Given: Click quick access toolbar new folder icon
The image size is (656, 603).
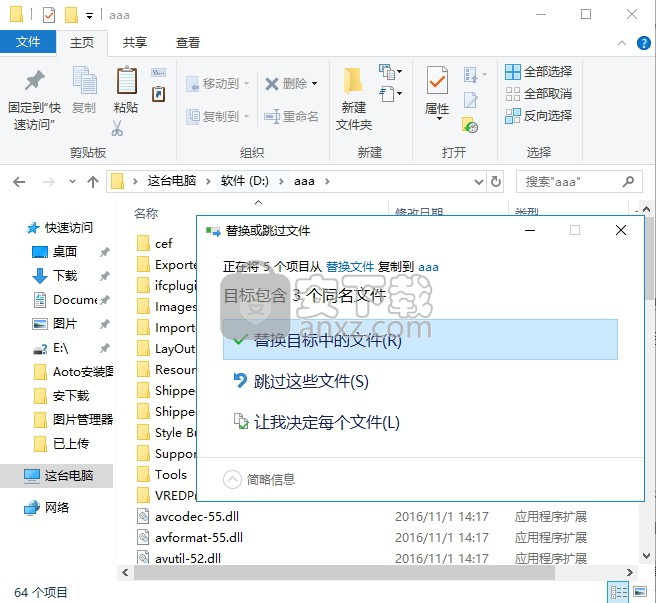Looking at the screenshot, I should (x=72, y=15).
